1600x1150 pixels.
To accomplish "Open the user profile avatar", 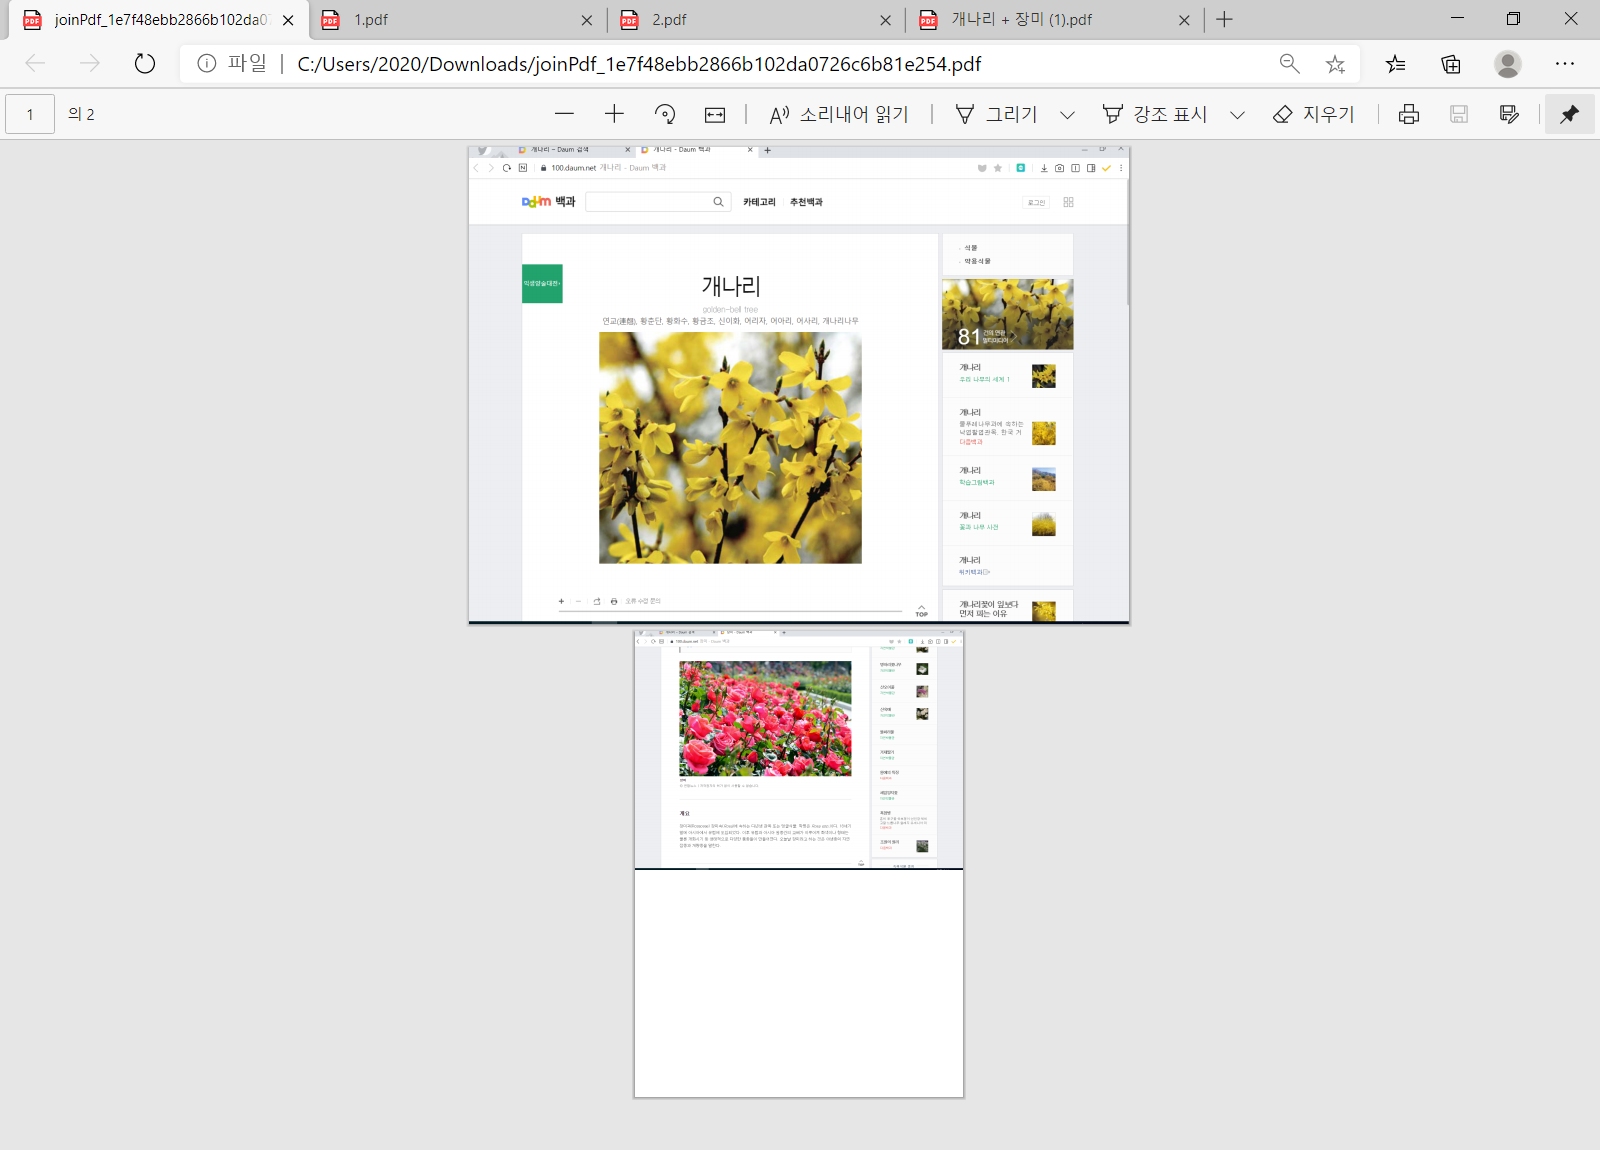I will (x=1508, y=64).
